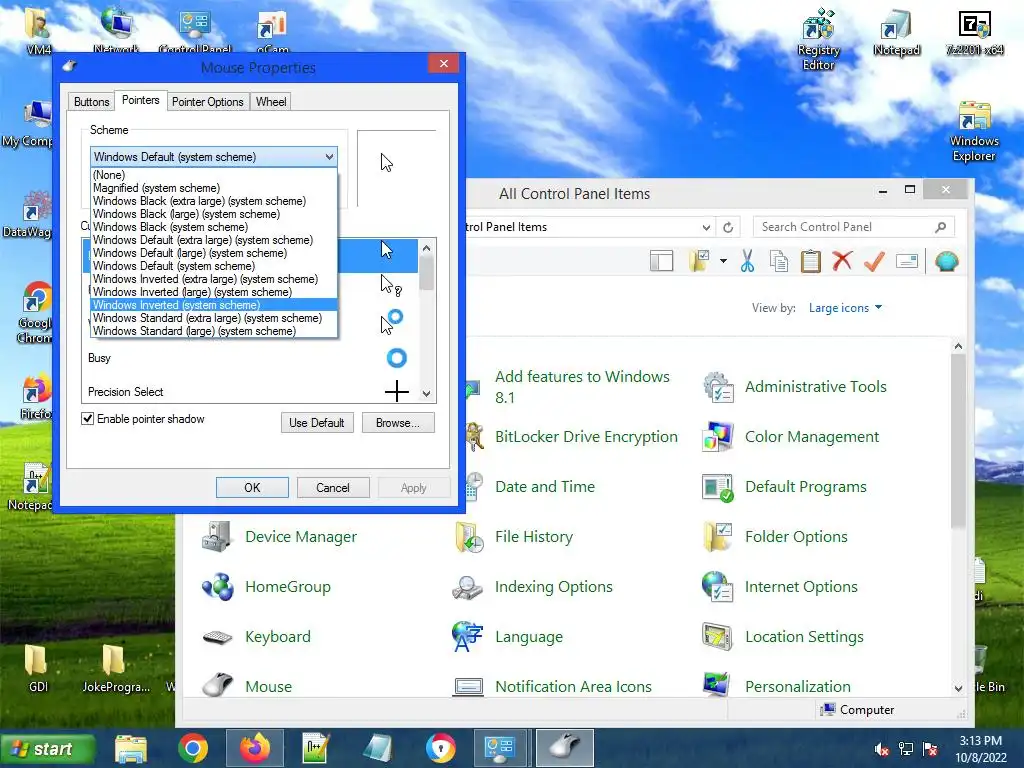Switch to the Pointer Options tab
This screenshot has height=768, width=1024.
click(x=208, y=102)
